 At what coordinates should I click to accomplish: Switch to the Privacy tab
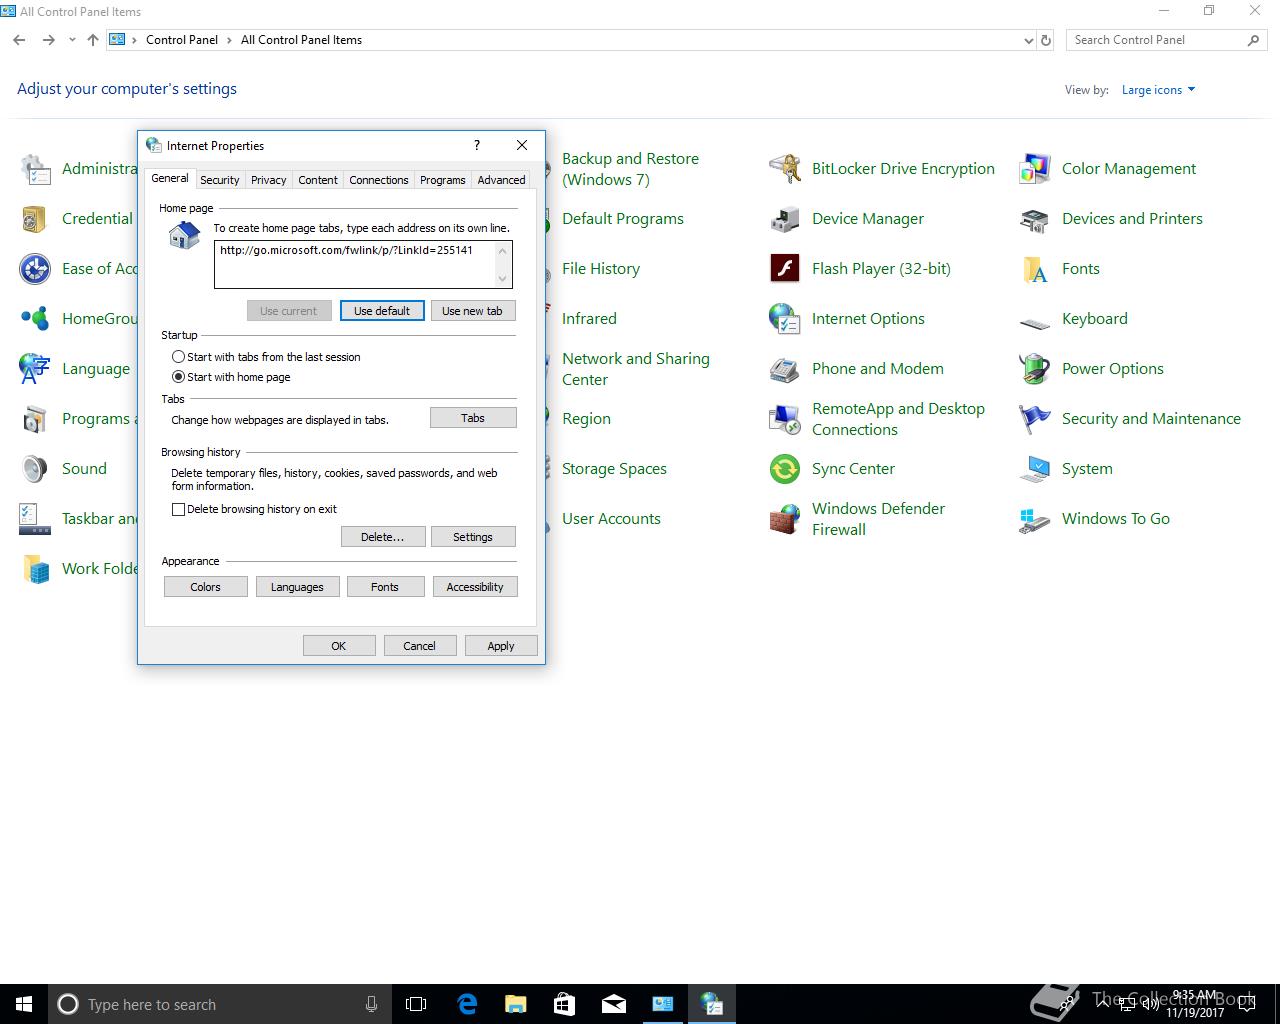click(x=268, y=180)
